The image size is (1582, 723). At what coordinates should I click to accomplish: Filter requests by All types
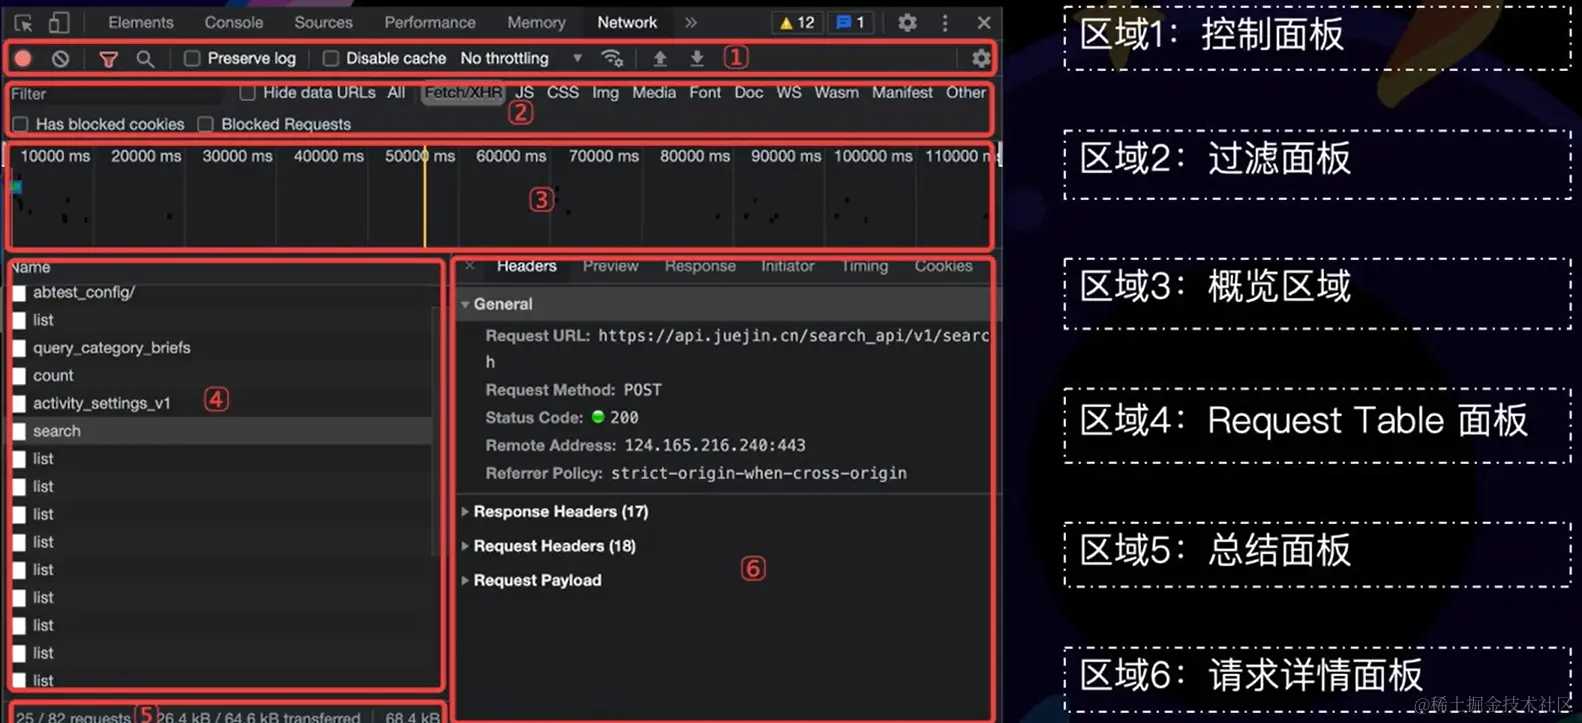(396, 92)
